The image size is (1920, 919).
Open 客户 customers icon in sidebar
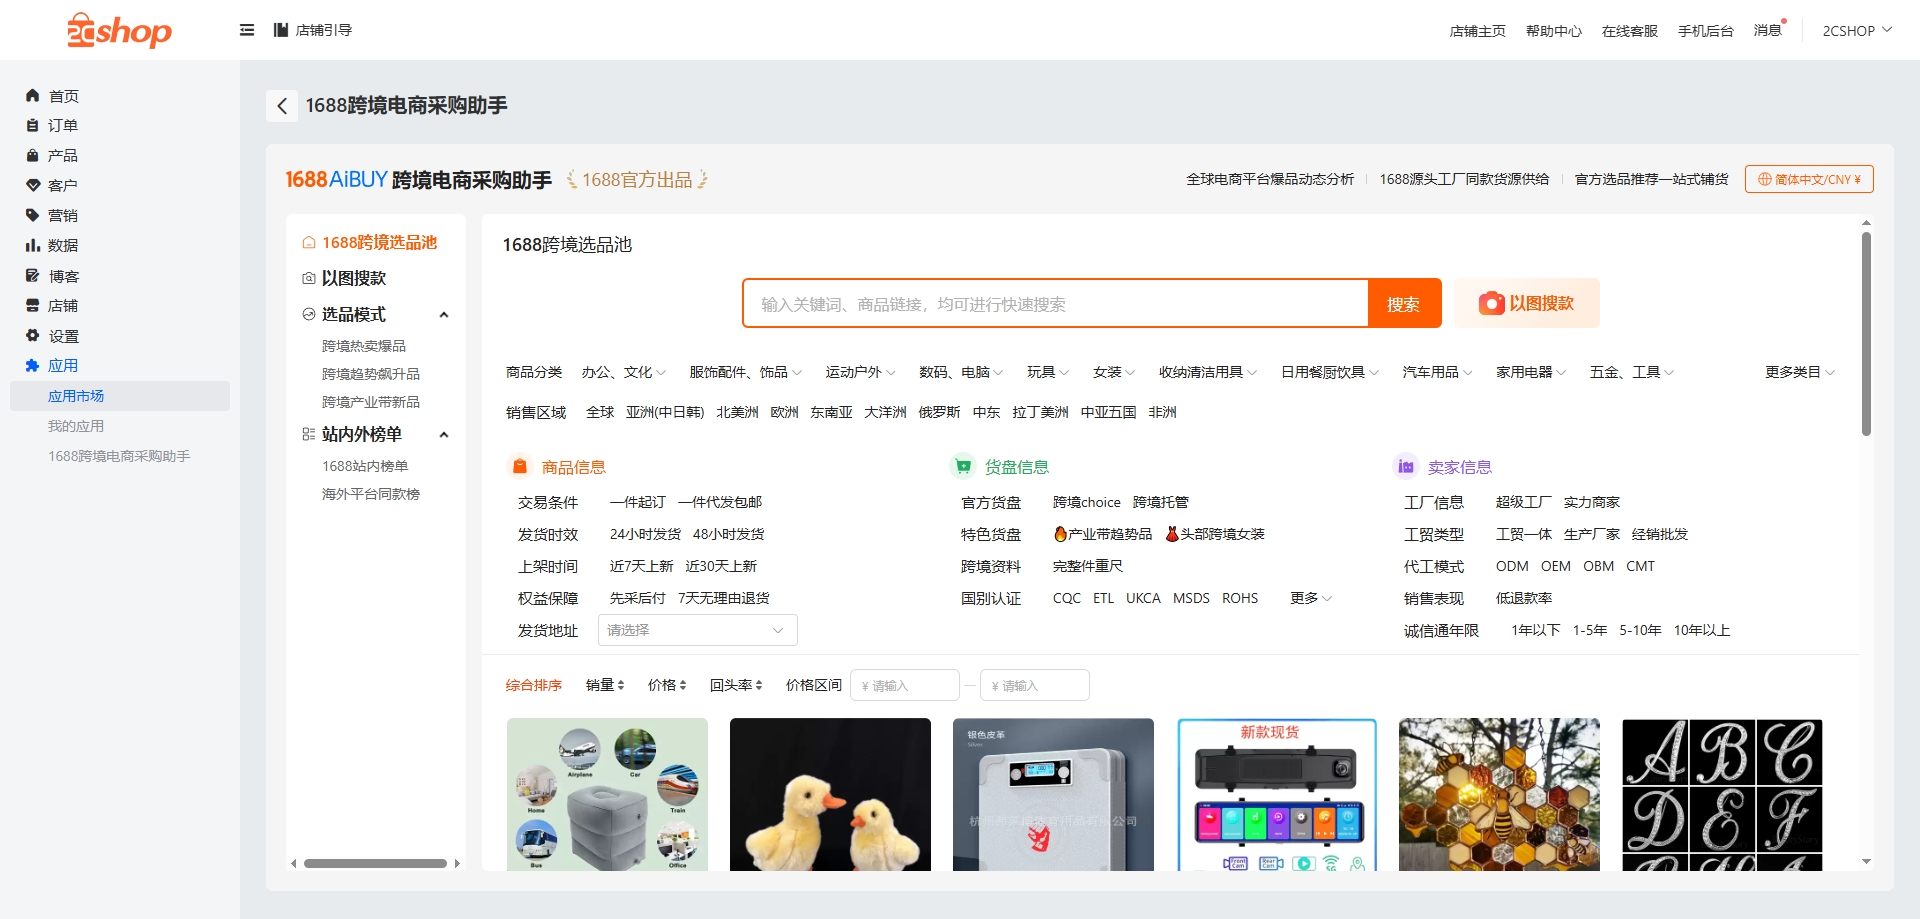click(32, 186)
